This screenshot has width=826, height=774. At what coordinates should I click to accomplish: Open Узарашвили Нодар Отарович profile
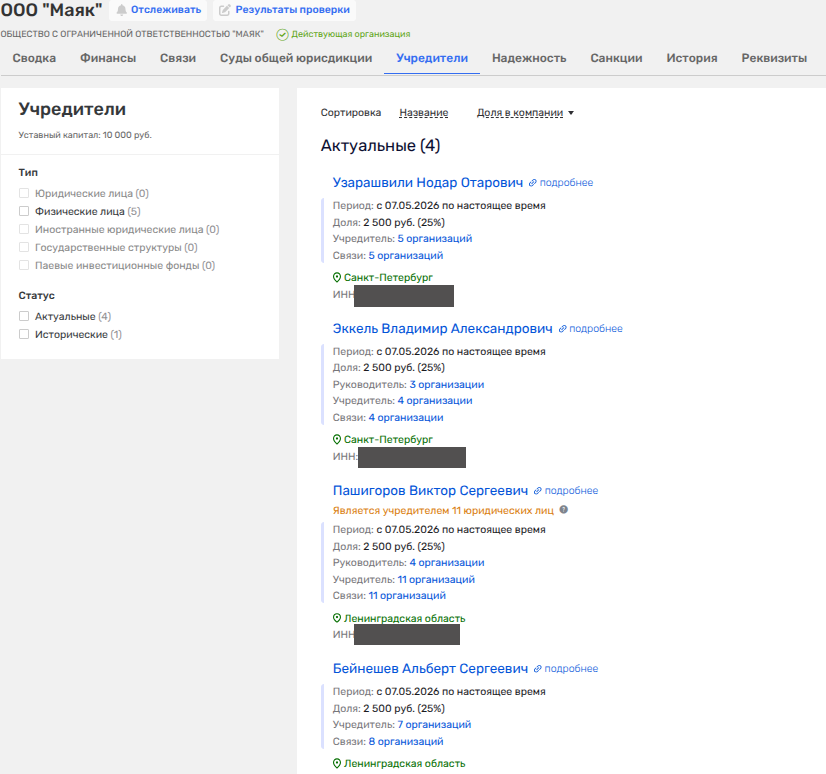(x=428, y=182)
